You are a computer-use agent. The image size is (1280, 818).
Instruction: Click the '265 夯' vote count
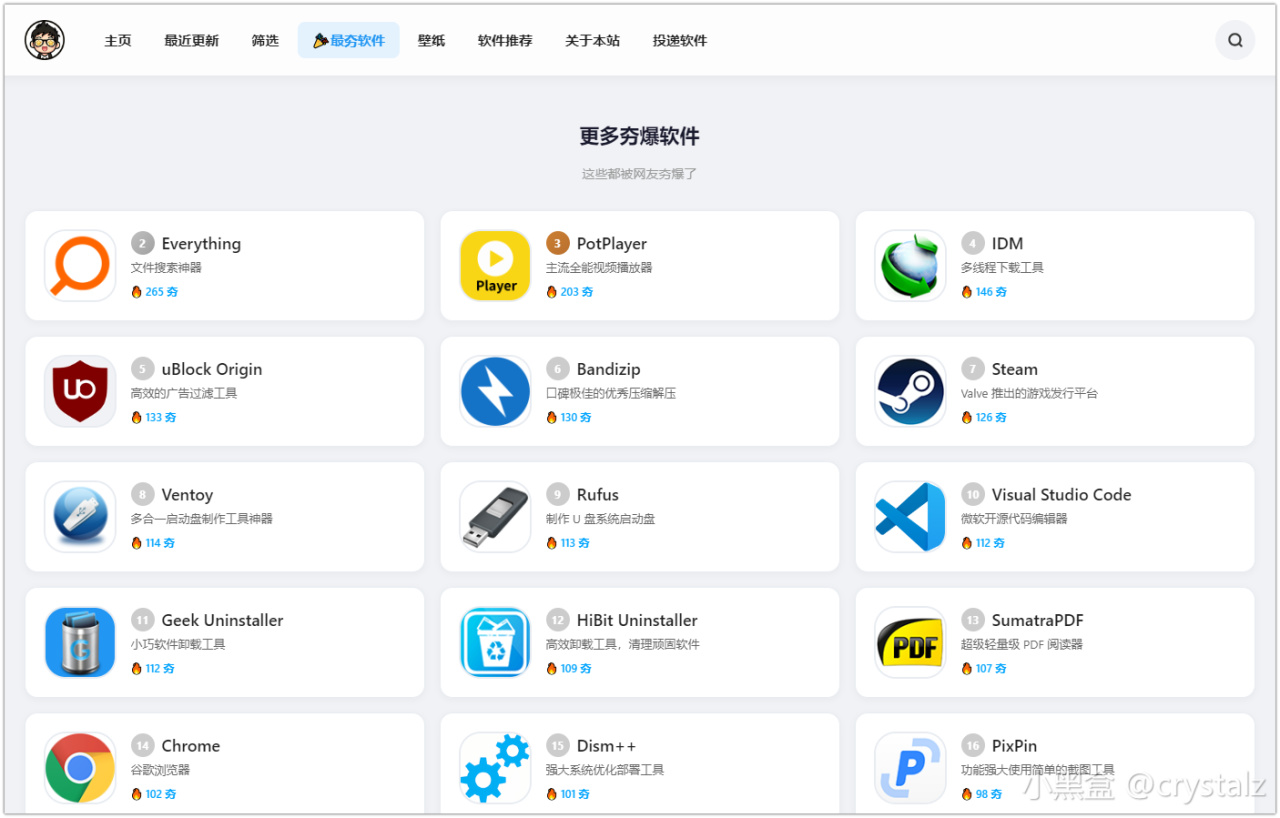tap(162, 292)
